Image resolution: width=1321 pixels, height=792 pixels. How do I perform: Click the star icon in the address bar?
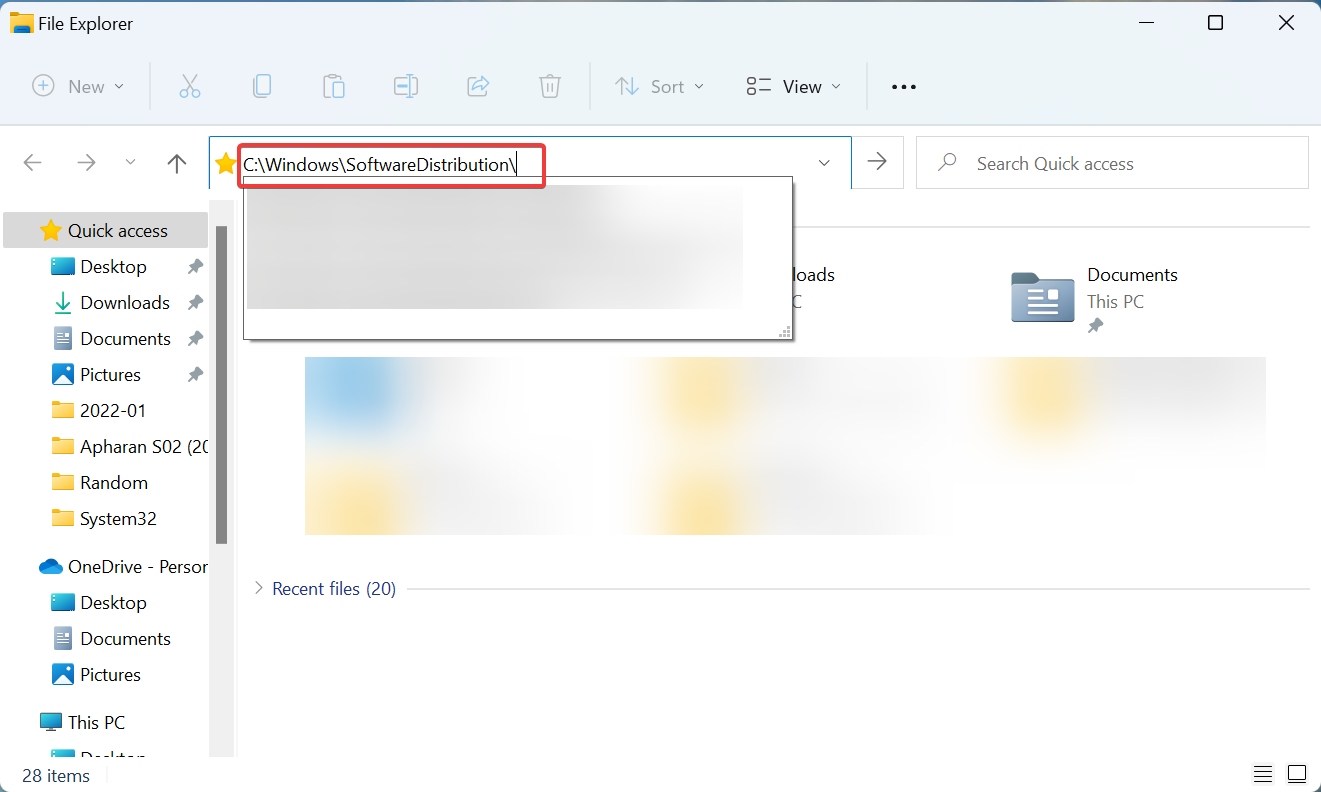tap(225, 163)
